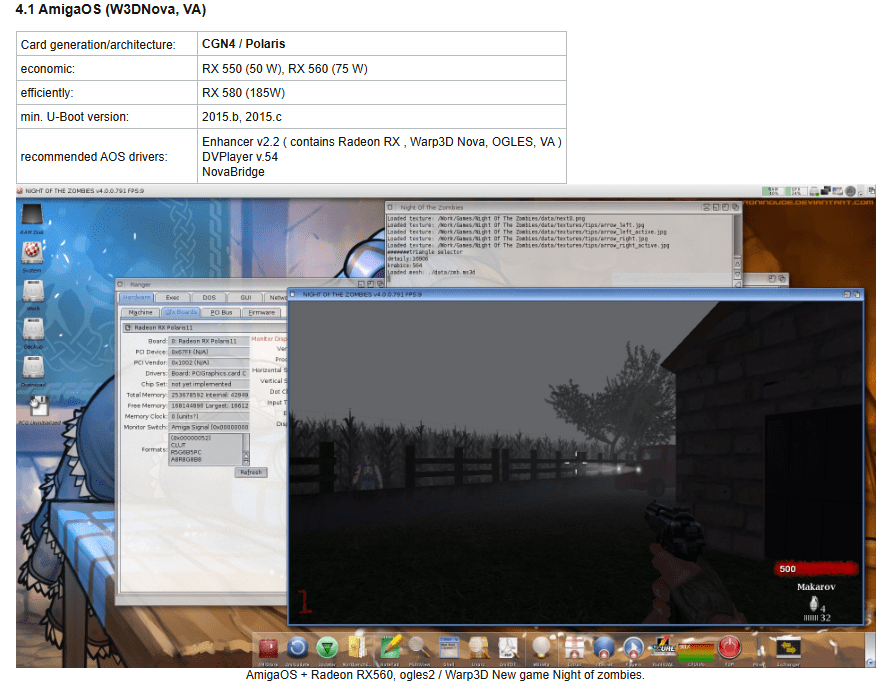
Task: Switch to the DOS tab in Ranger
Action: tap(209, 297)
